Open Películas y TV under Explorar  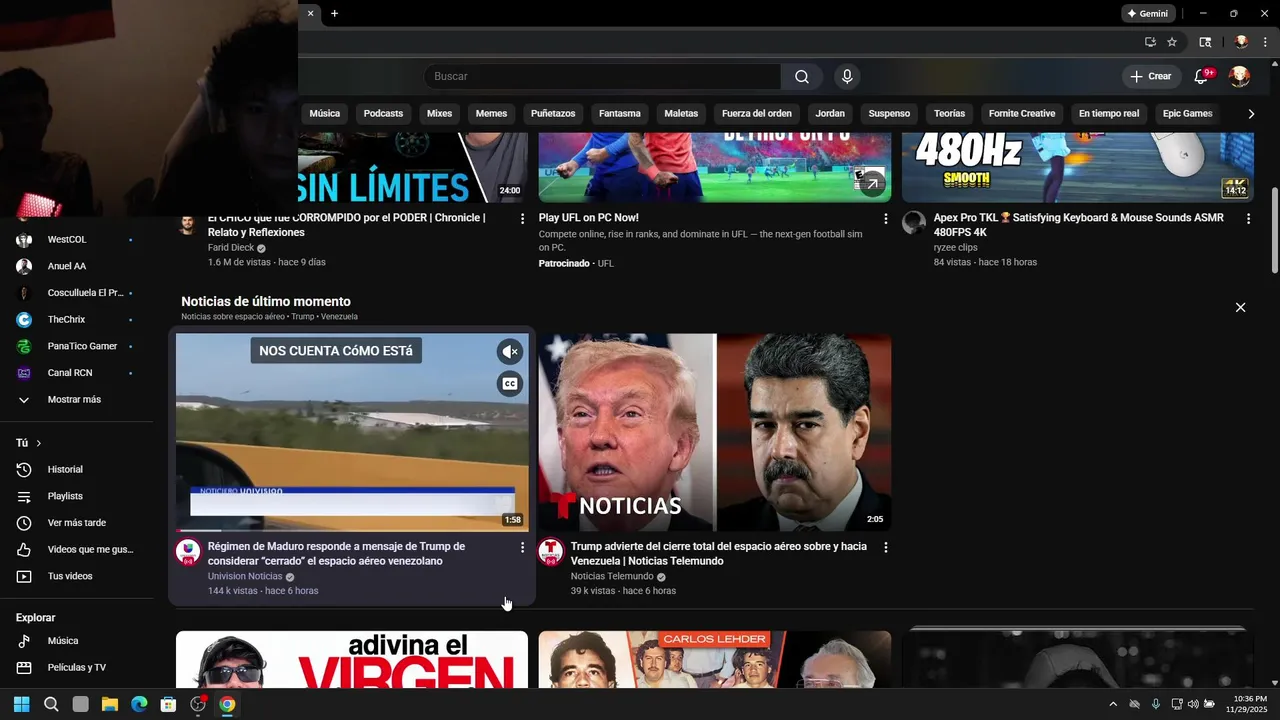pos(75,668)
